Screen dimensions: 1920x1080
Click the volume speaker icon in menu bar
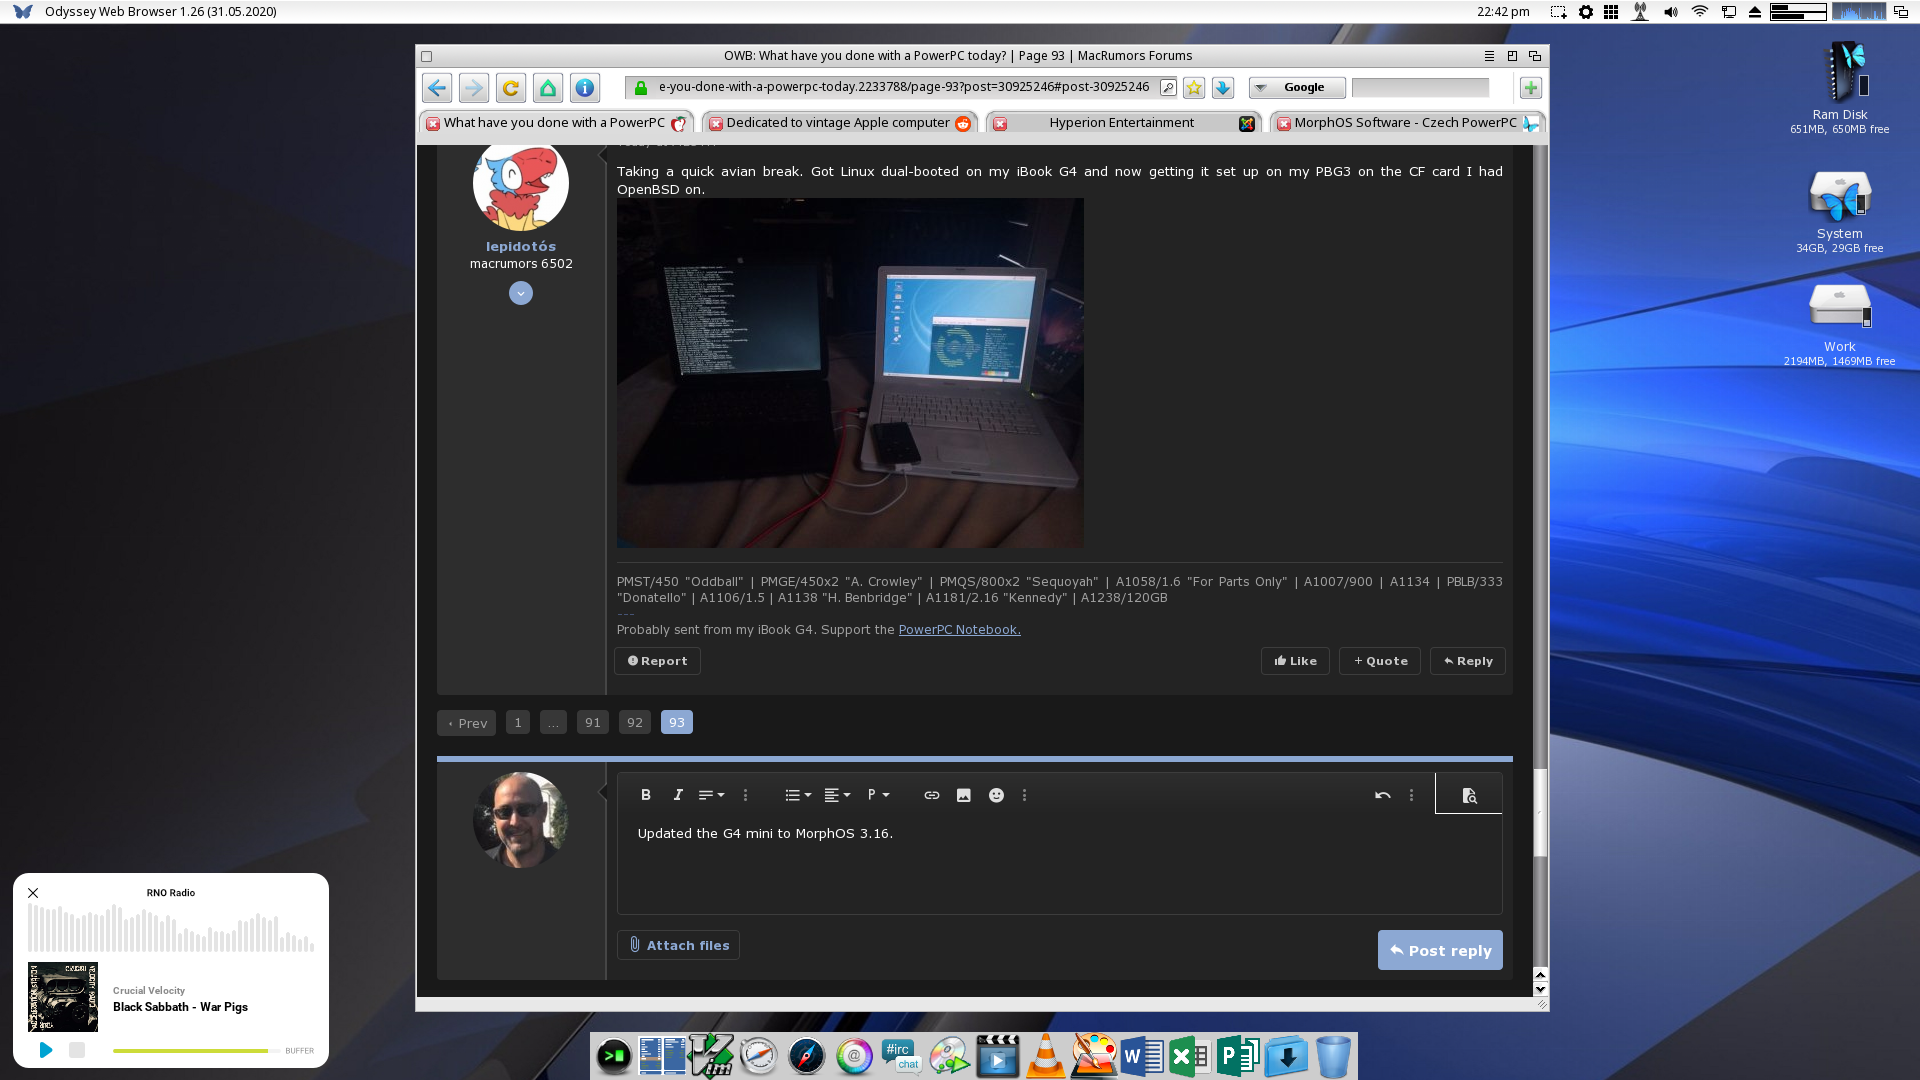point(1670,12)
